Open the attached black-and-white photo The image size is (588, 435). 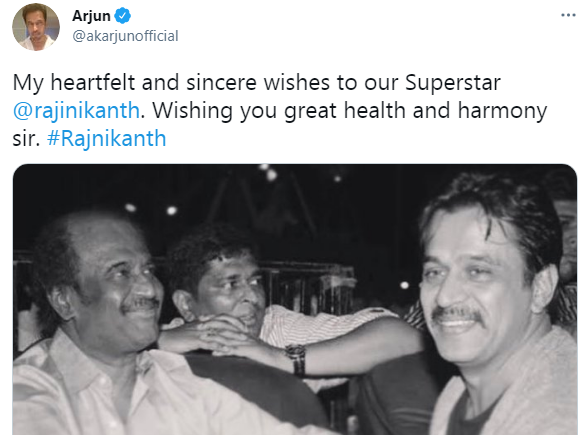click(295, 299)
